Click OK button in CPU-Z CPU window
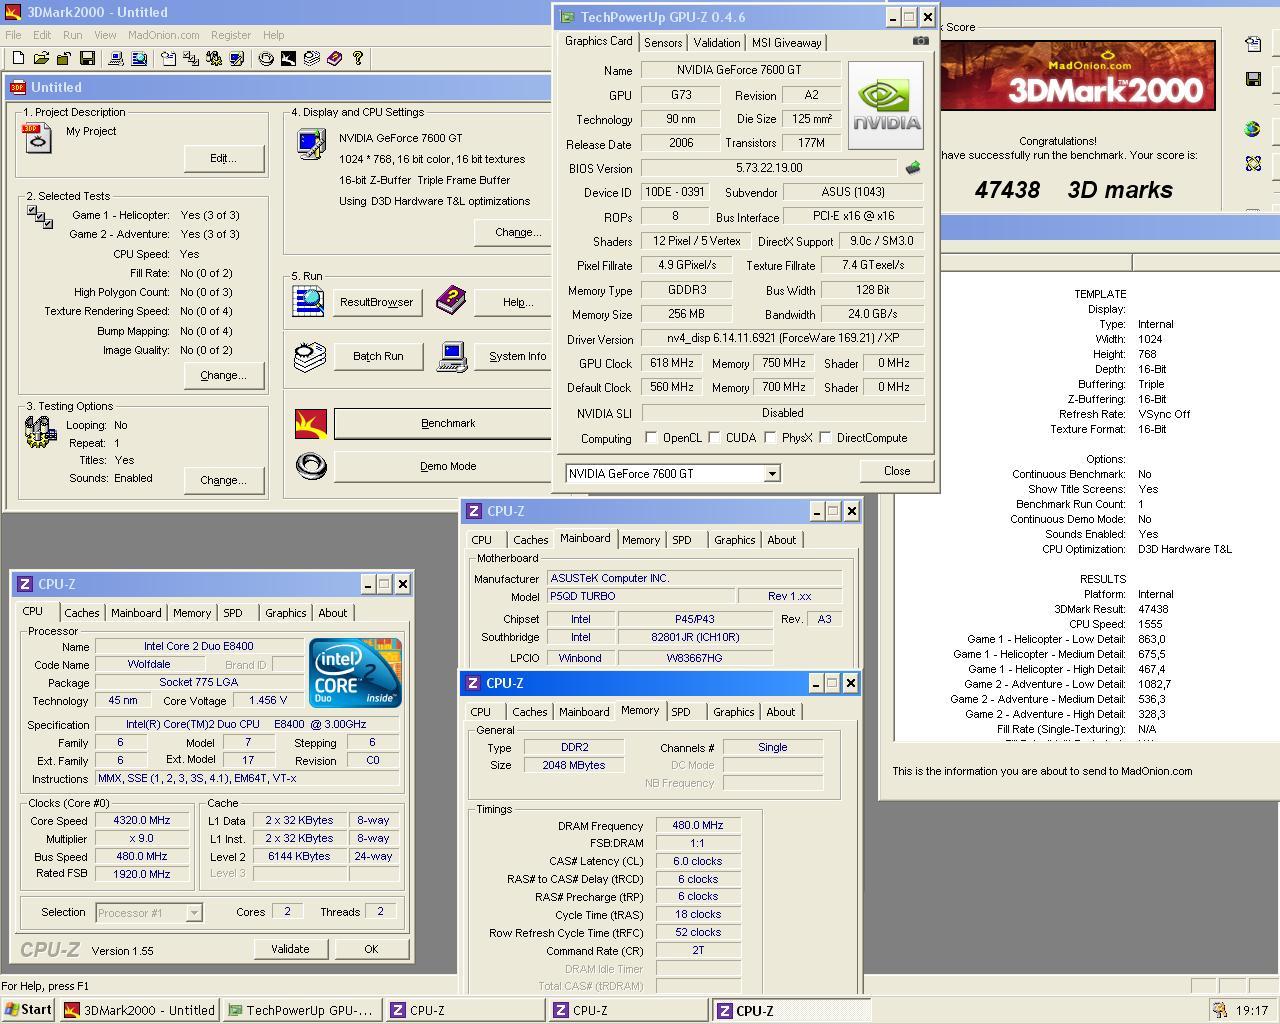 pyautogui.click(x=371, y=949)
